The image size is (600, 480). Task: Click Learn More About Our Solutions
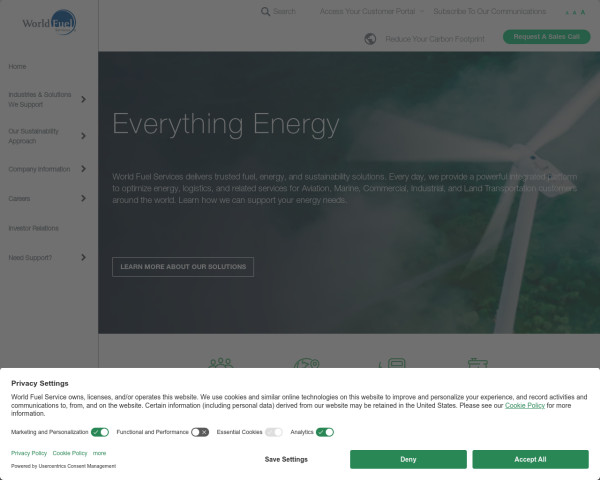click(183, 267)
